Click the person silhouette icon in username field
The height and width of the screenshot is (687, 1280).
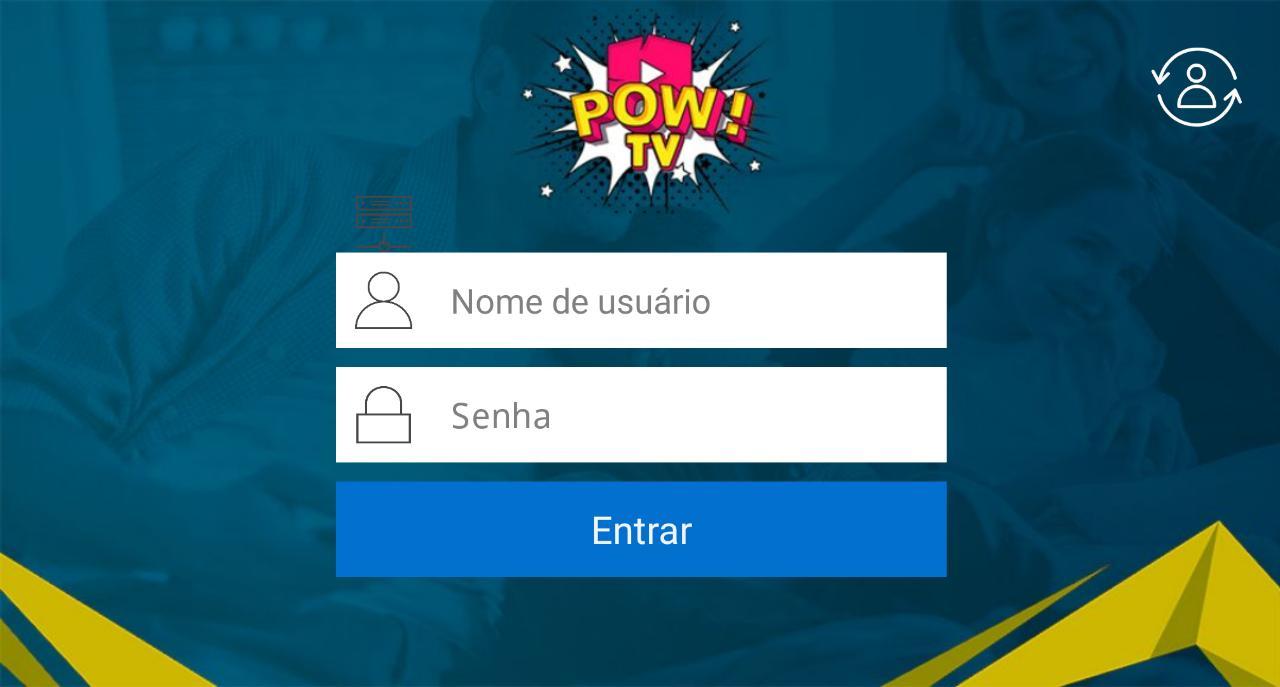(383, 301)
